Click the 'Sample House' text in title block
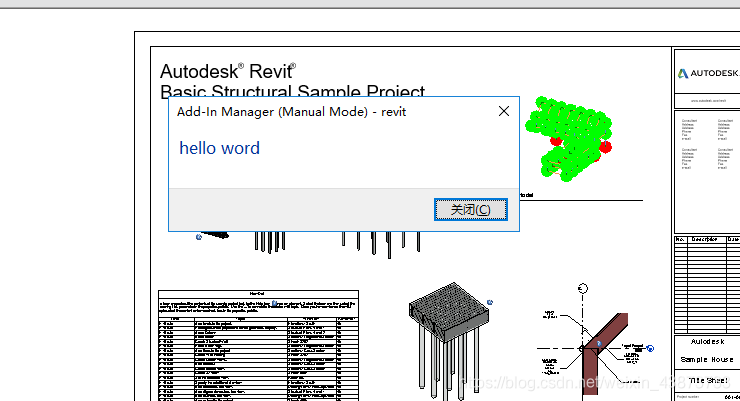The height and width of the screenshot is (401, 740). point(706,359)
